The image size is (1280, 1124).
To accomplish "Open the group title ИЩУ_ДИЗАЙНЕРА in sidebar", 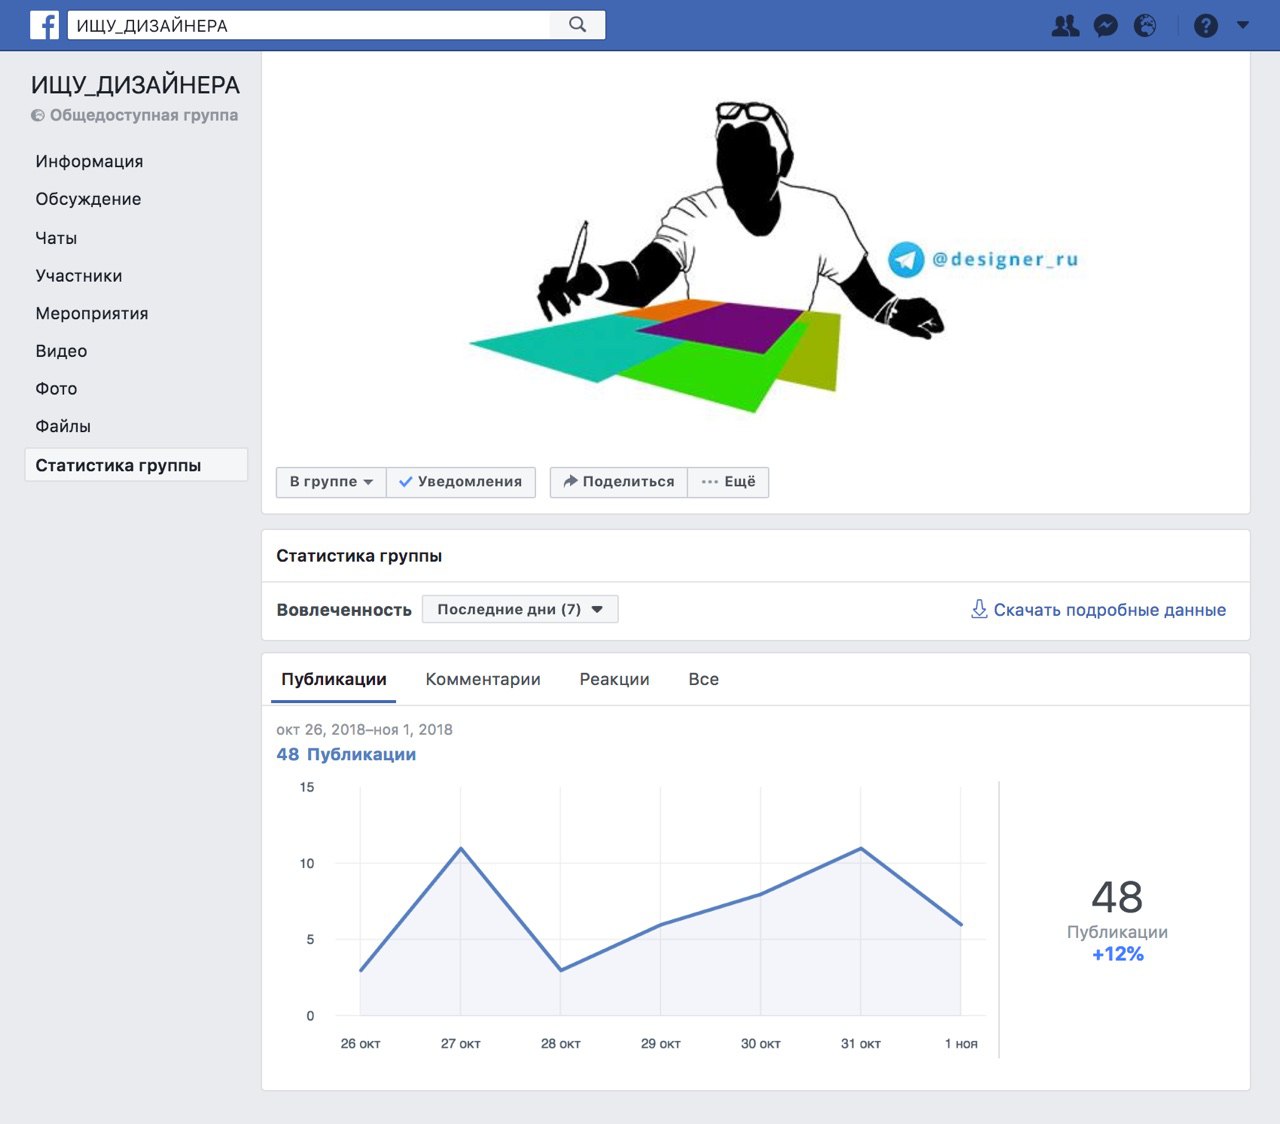I will tap(135, 85).
